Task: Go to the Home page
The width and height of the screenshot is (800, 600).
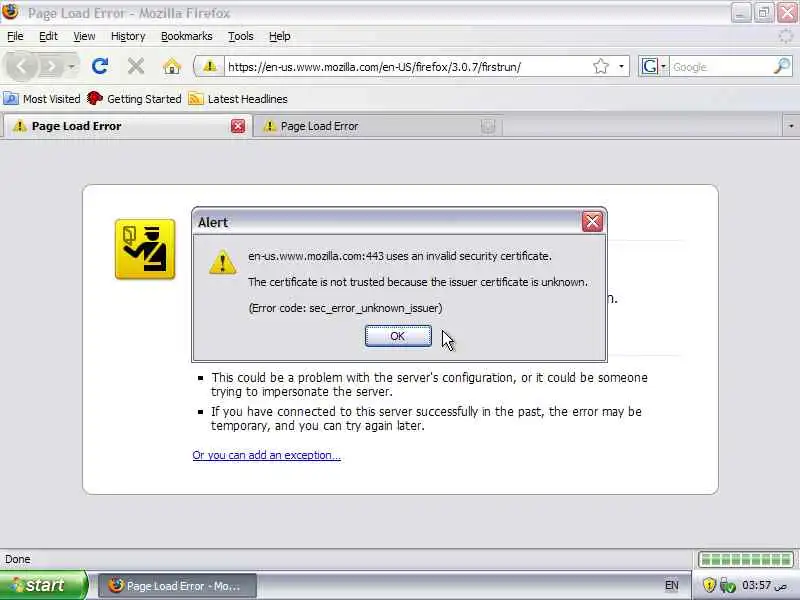Action: pyautogui.click(x=172, y=66)
